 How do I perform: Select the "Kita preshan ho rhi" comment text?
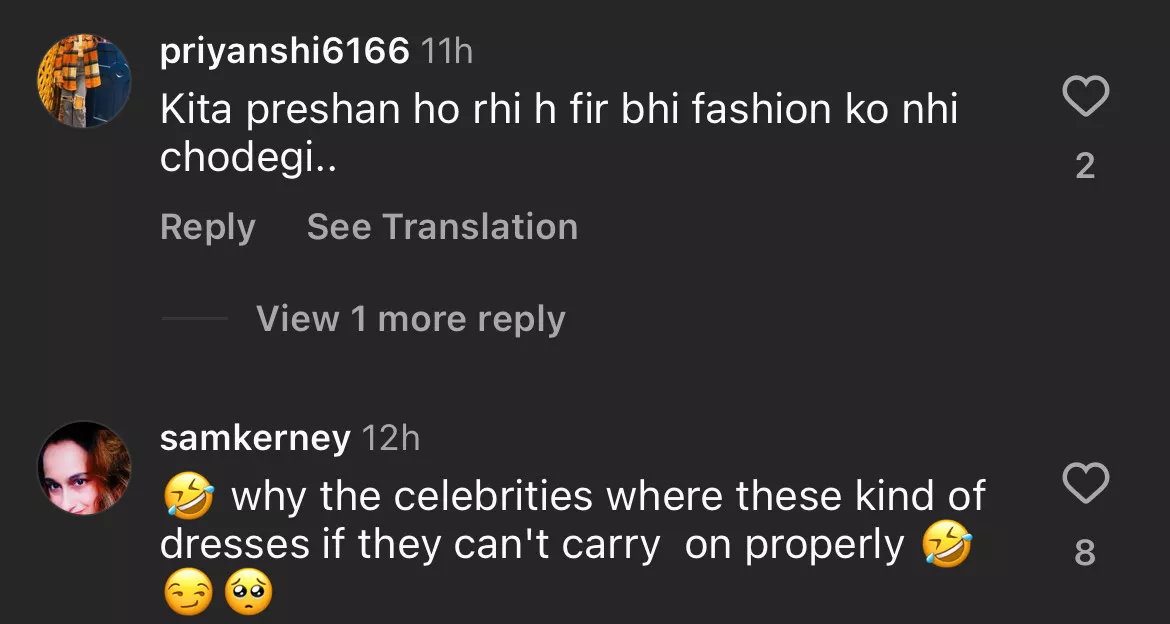pos(558,133)
